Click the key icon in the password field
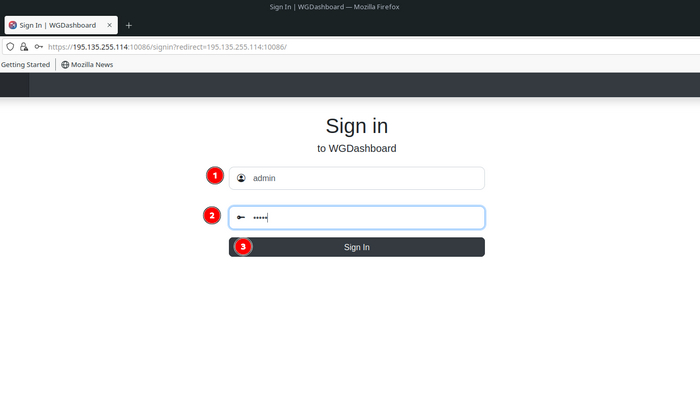Viewport: 700px width, 400px height. click(x=241, y=217)
